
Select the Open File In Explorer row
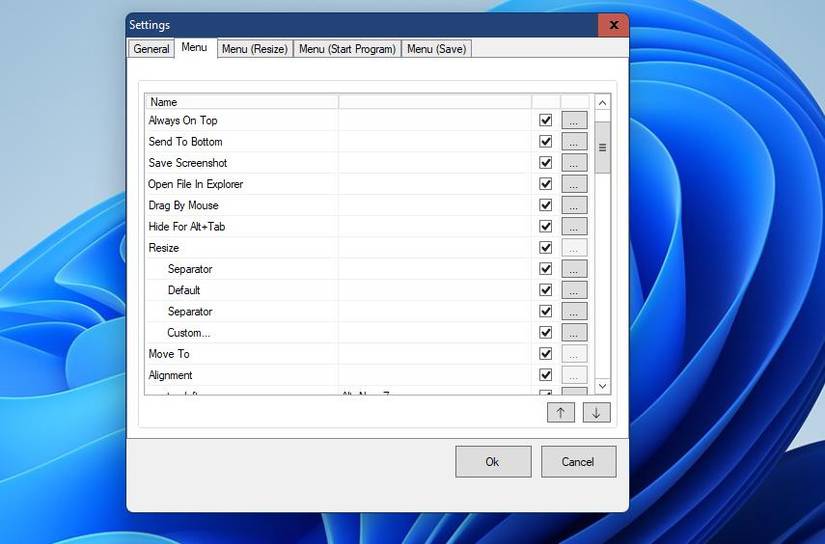tap(366, 184)
